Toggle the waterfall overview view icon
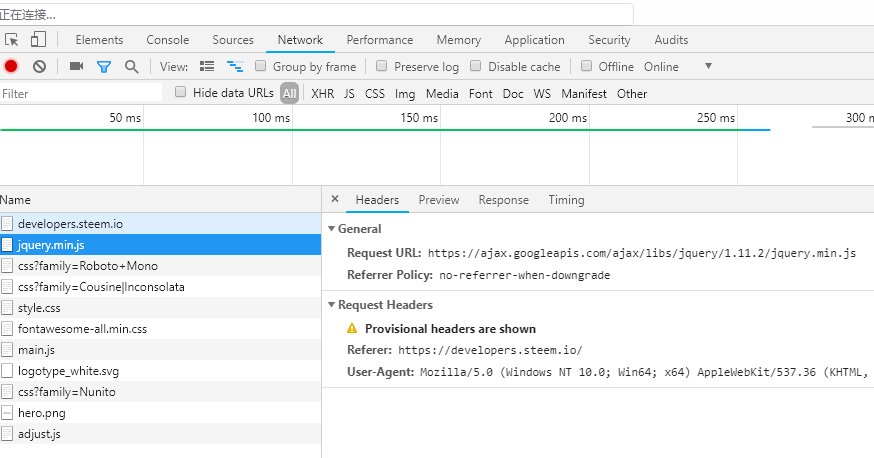 pos(235,66)
